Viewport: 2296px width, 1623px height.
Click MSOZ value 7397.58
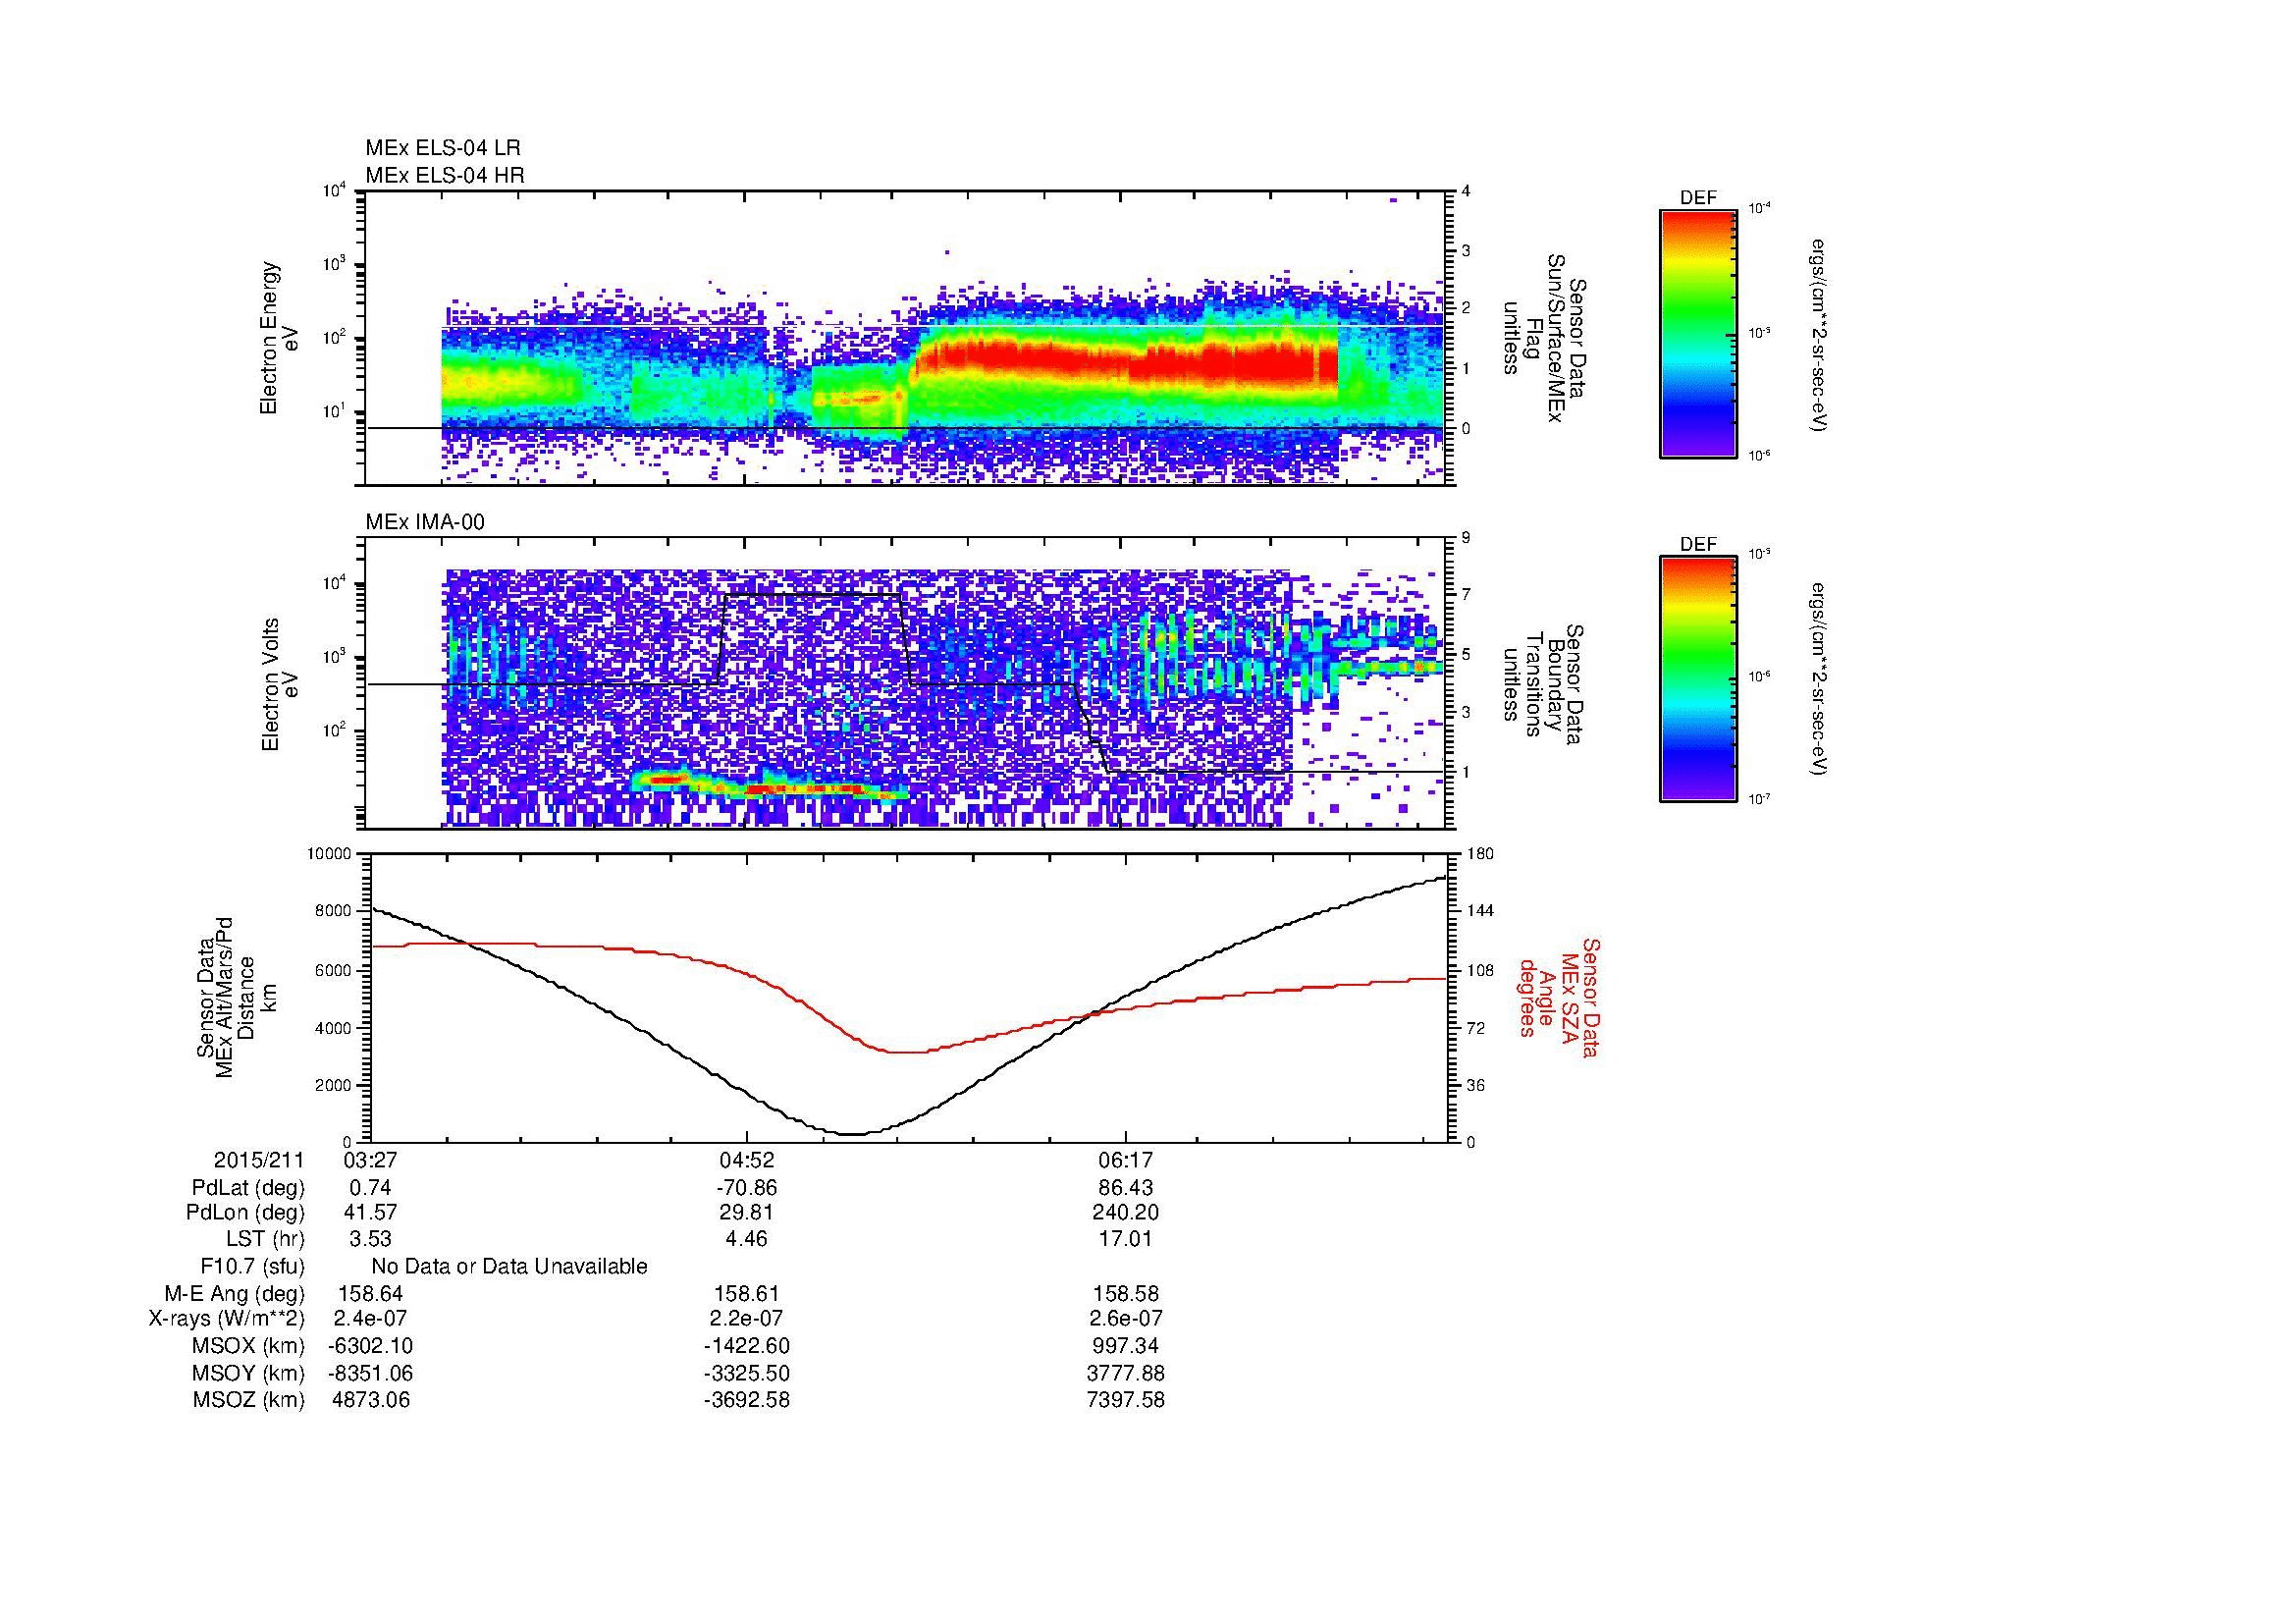1125,1400
